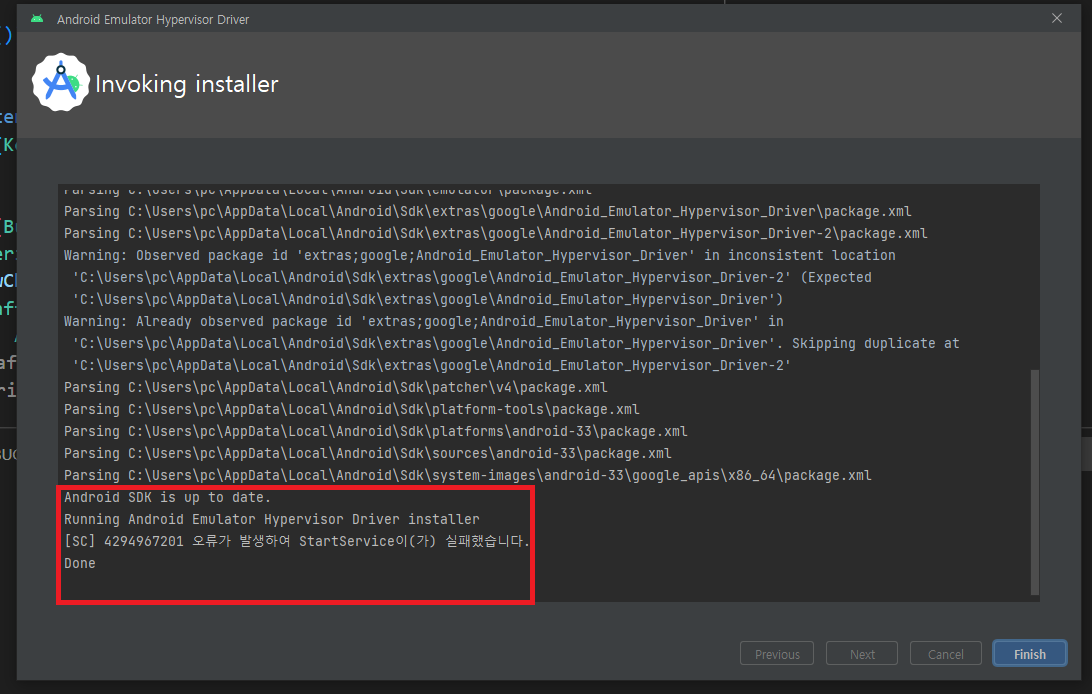
Task: Click the Finish button
Action: coord(1029,654)
